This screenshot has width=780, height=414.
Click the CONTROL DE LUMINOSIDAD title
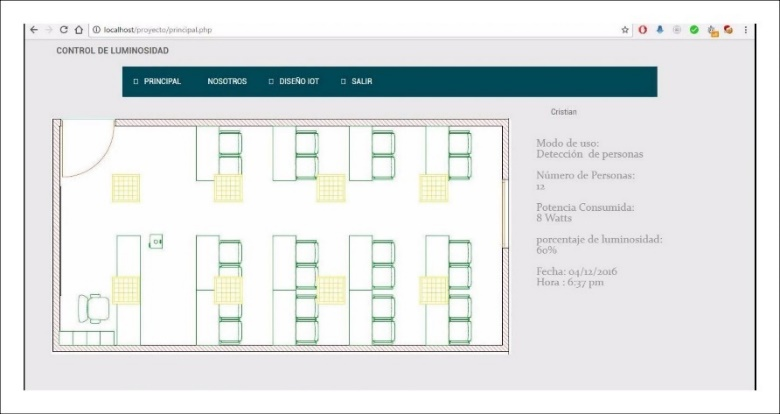click(x=112, y=50)
